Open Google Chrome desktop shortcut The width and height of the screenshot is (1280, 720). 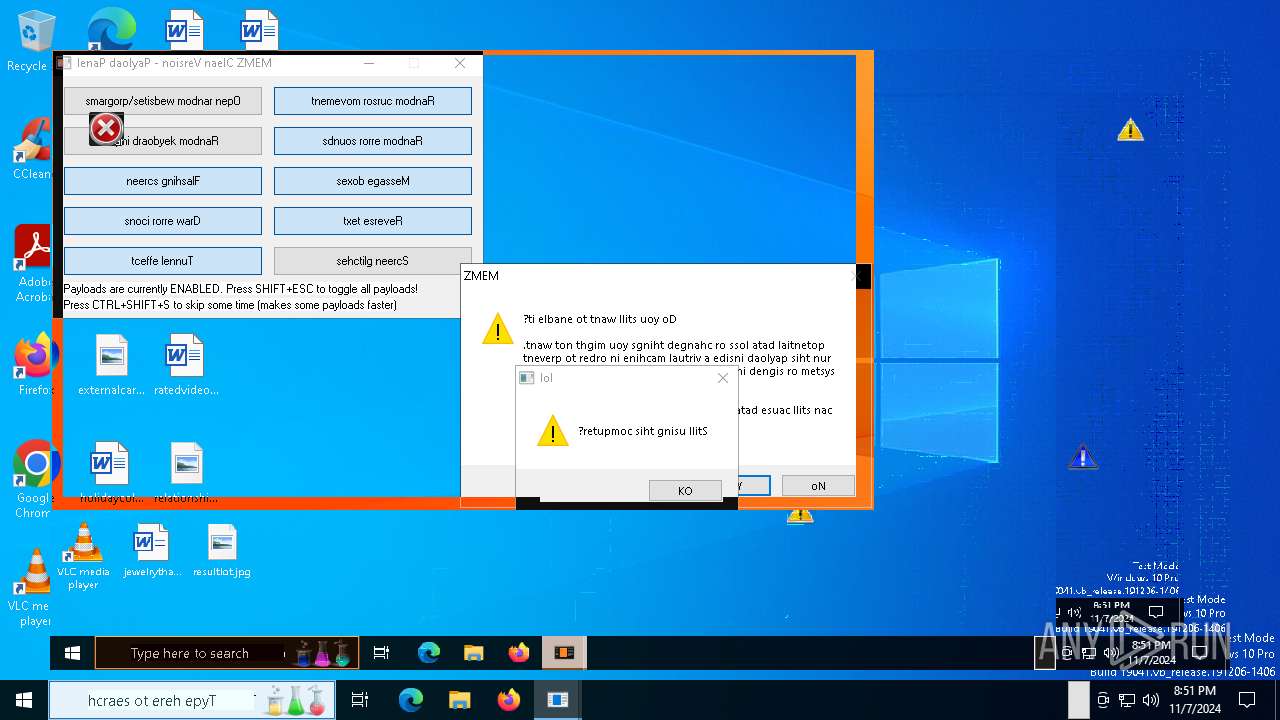click(x=33, y=478)
